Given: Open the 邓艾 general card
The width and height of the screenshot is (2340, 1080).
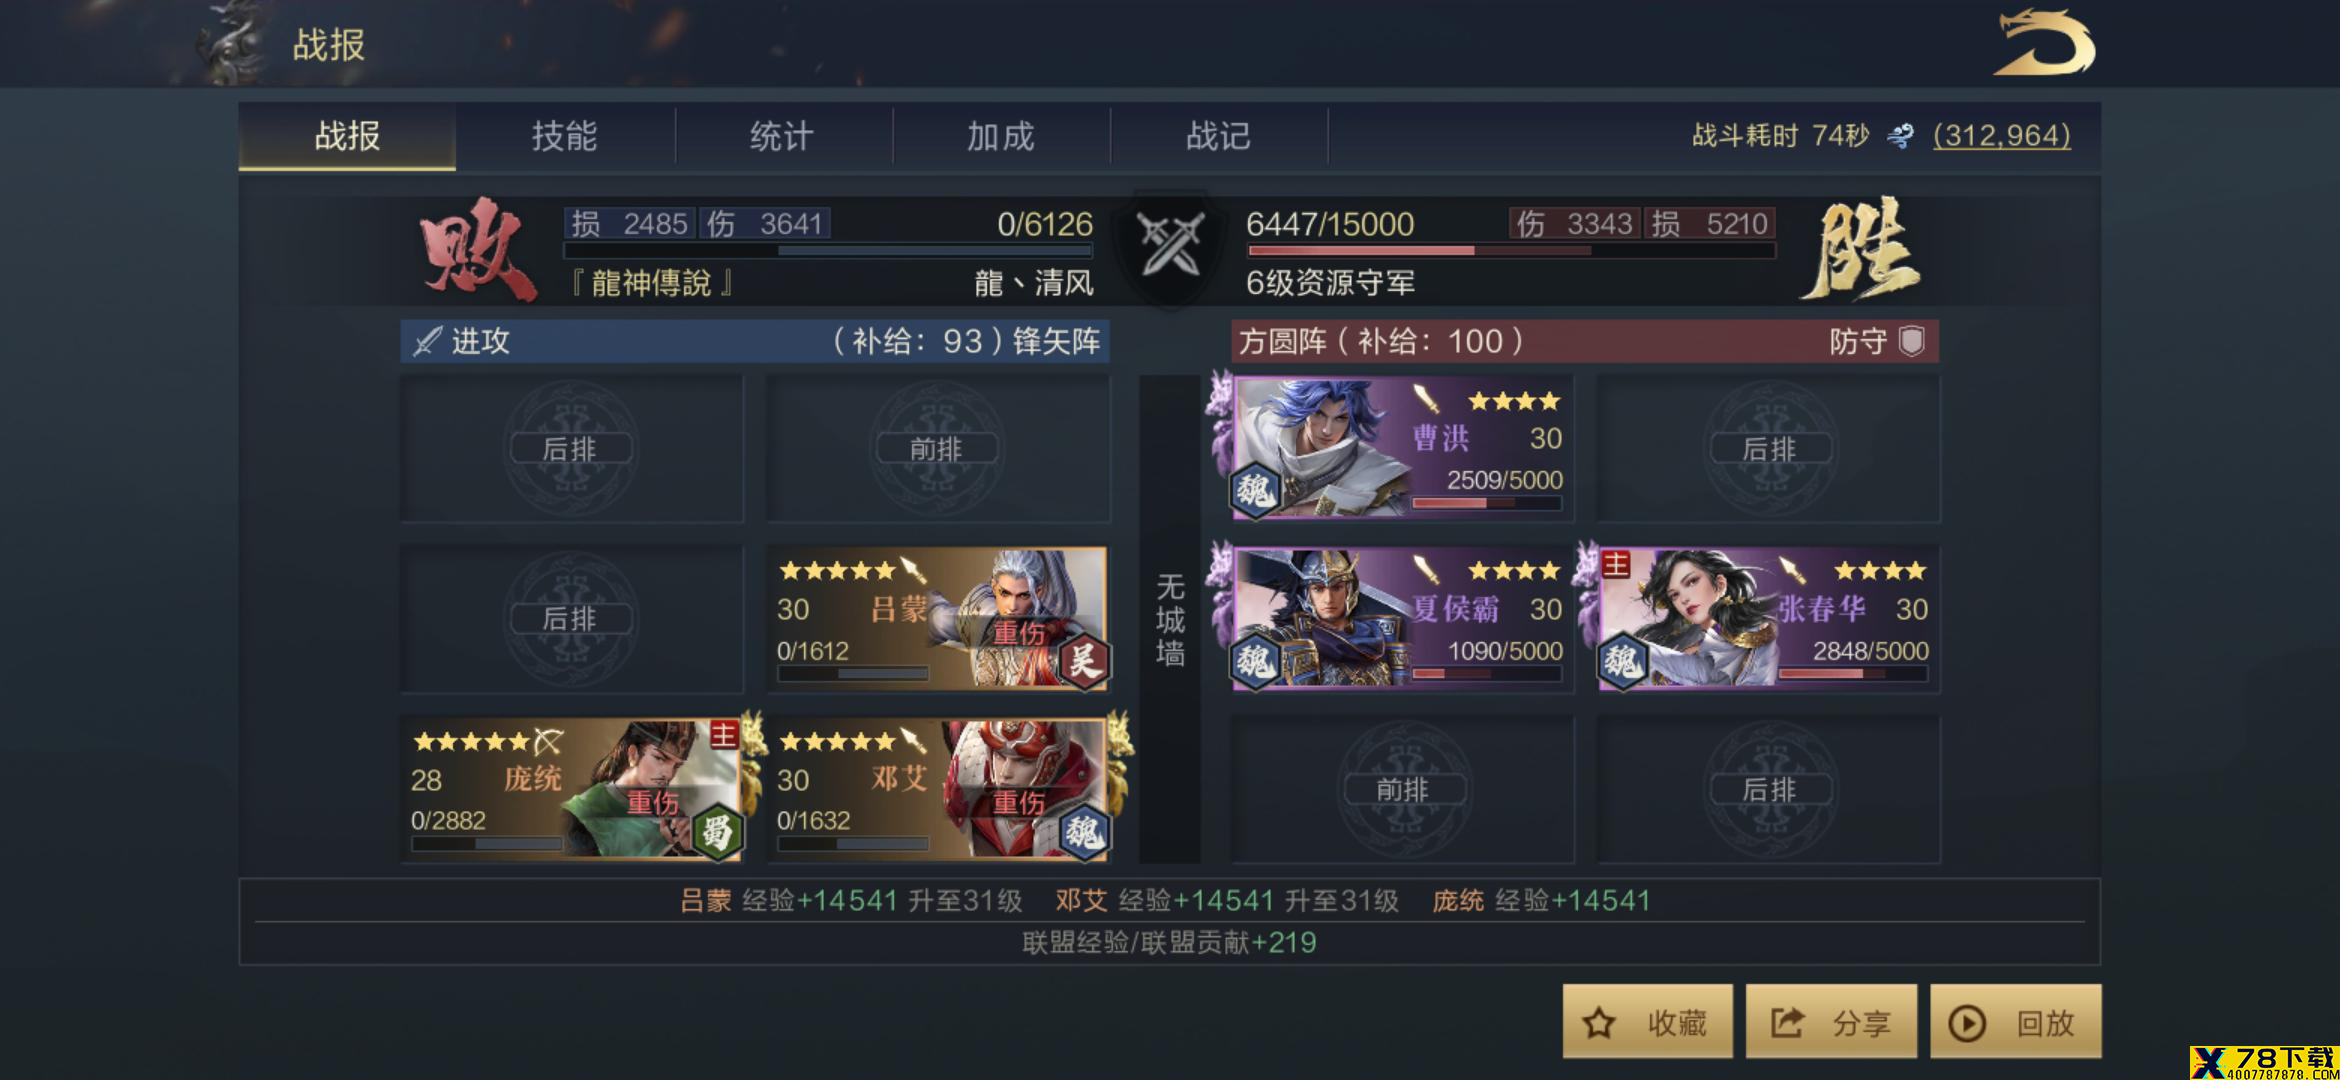Looking at the screenshot, I should 938,789.
